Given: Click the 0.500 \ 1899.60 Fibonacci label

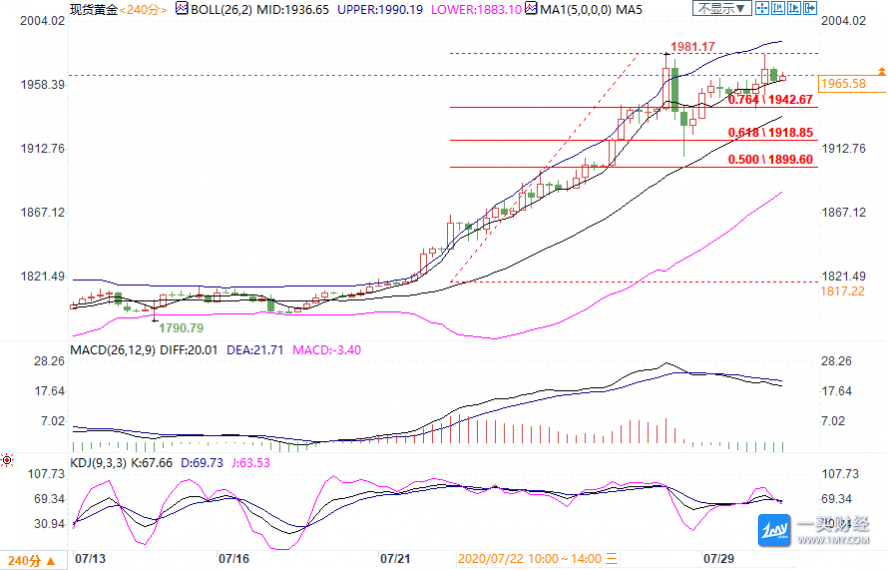Looking at the screenshot, I should coord(771,160).
